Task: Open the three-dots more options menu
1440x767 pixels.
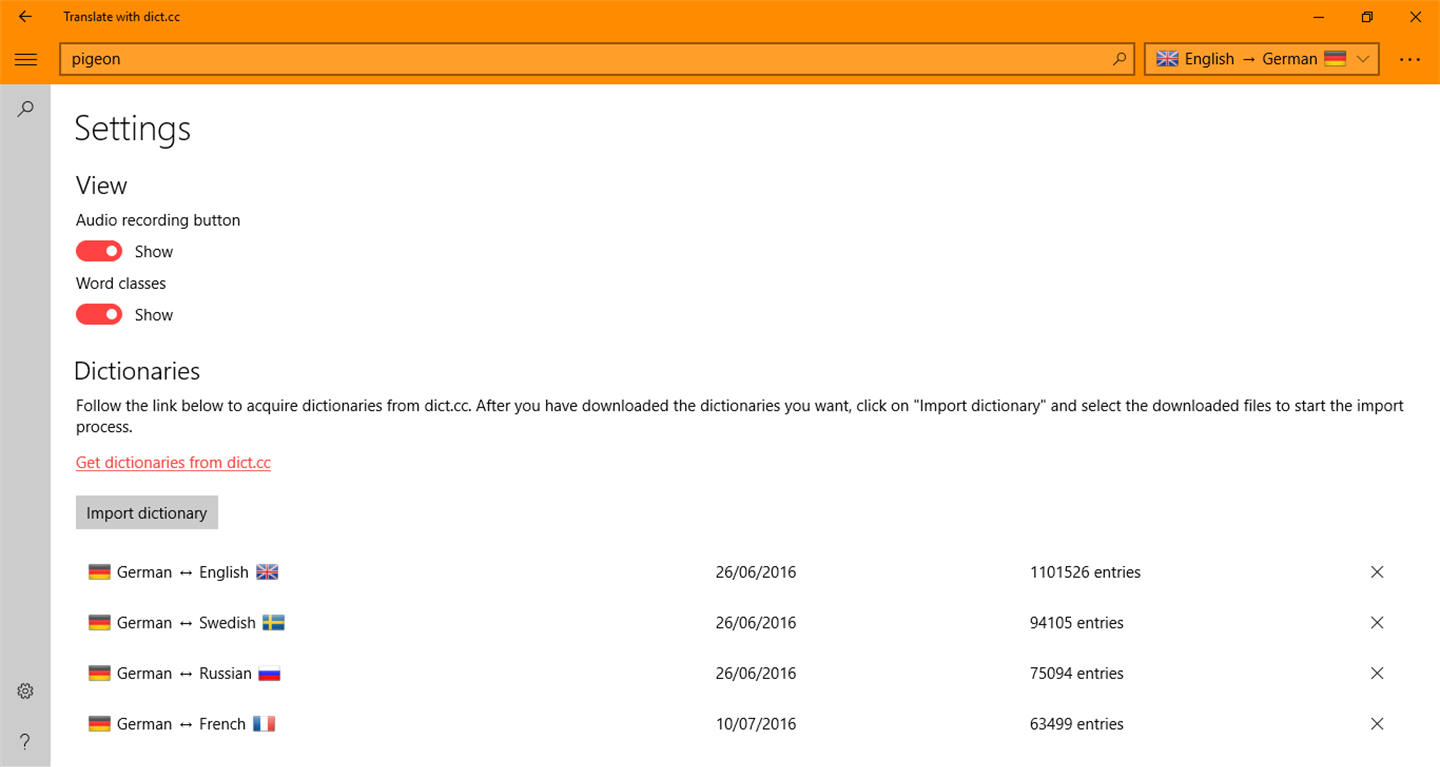Action: tap(1410, 59)
